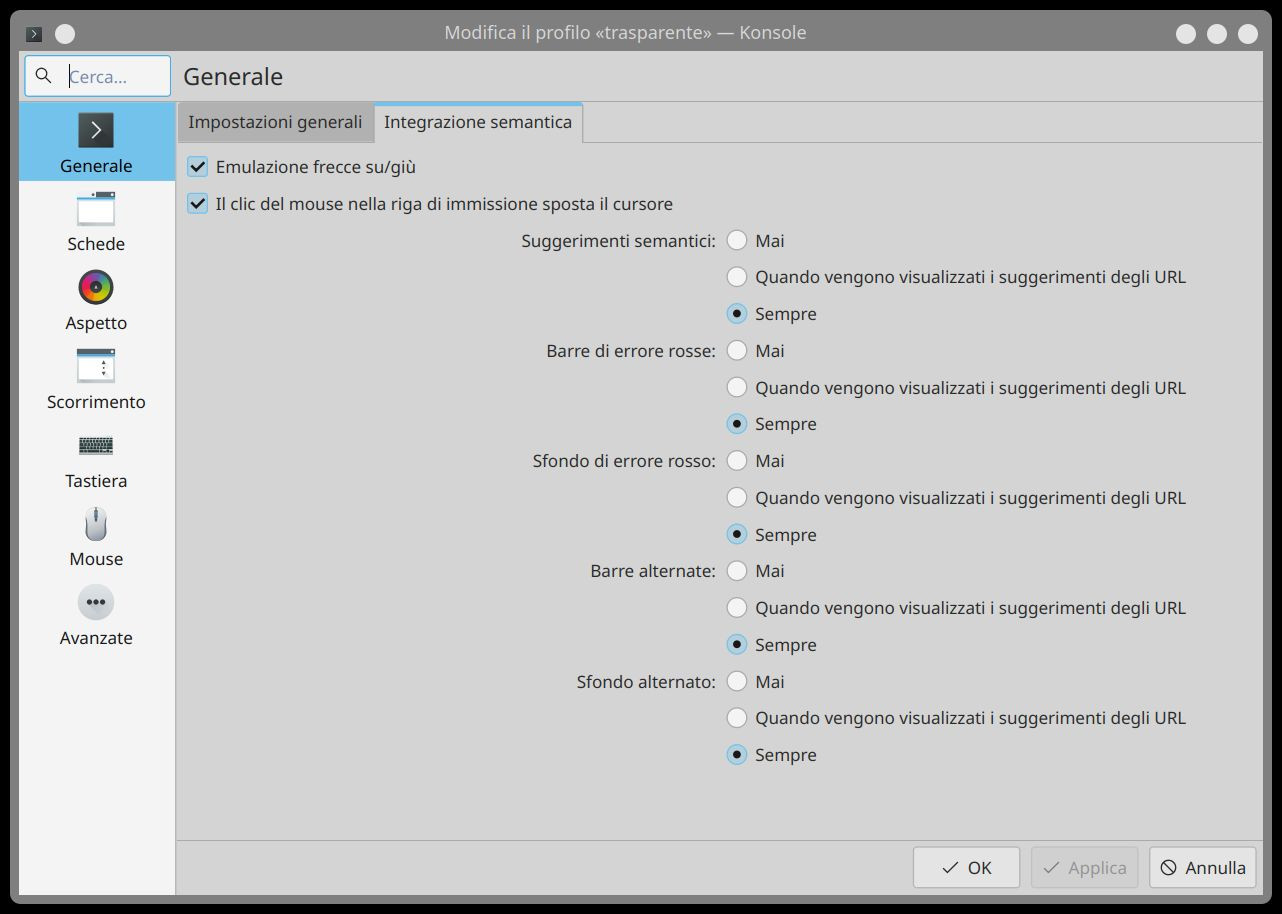This screenshot has height=914, width=1282.
Task: Uncheck Emulazione frecce su/giù checkbox
Action: tap(198, 167)
